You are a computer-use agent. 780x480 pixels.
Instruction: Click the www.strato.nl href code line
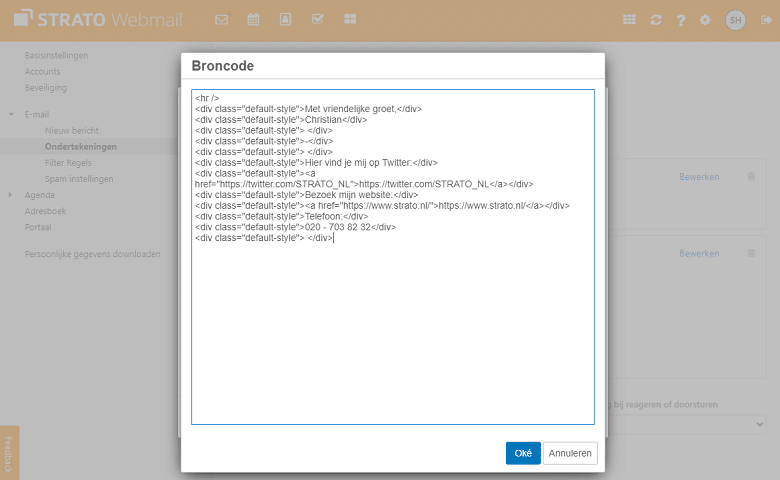pos(382,205)
